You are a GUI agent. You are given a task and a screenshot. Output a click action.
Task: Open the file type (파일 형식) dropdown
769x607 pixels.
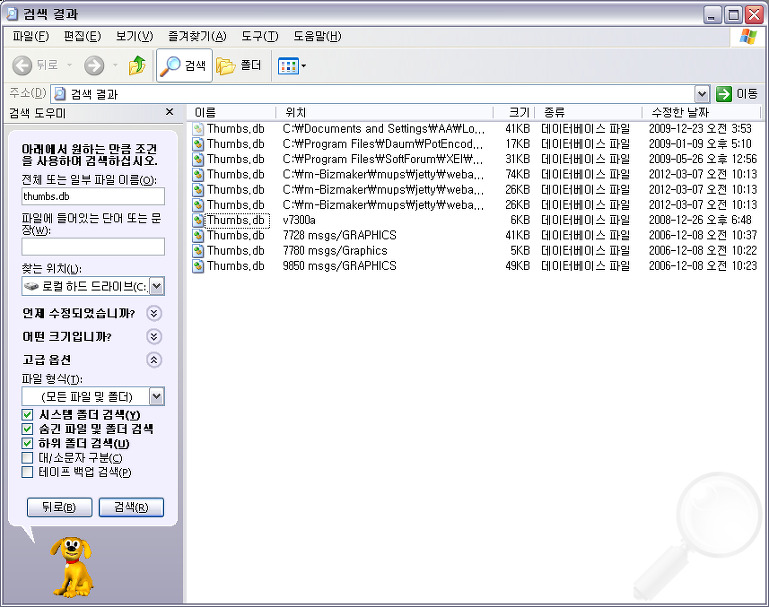pyautogui.click(x=156, y=396)
